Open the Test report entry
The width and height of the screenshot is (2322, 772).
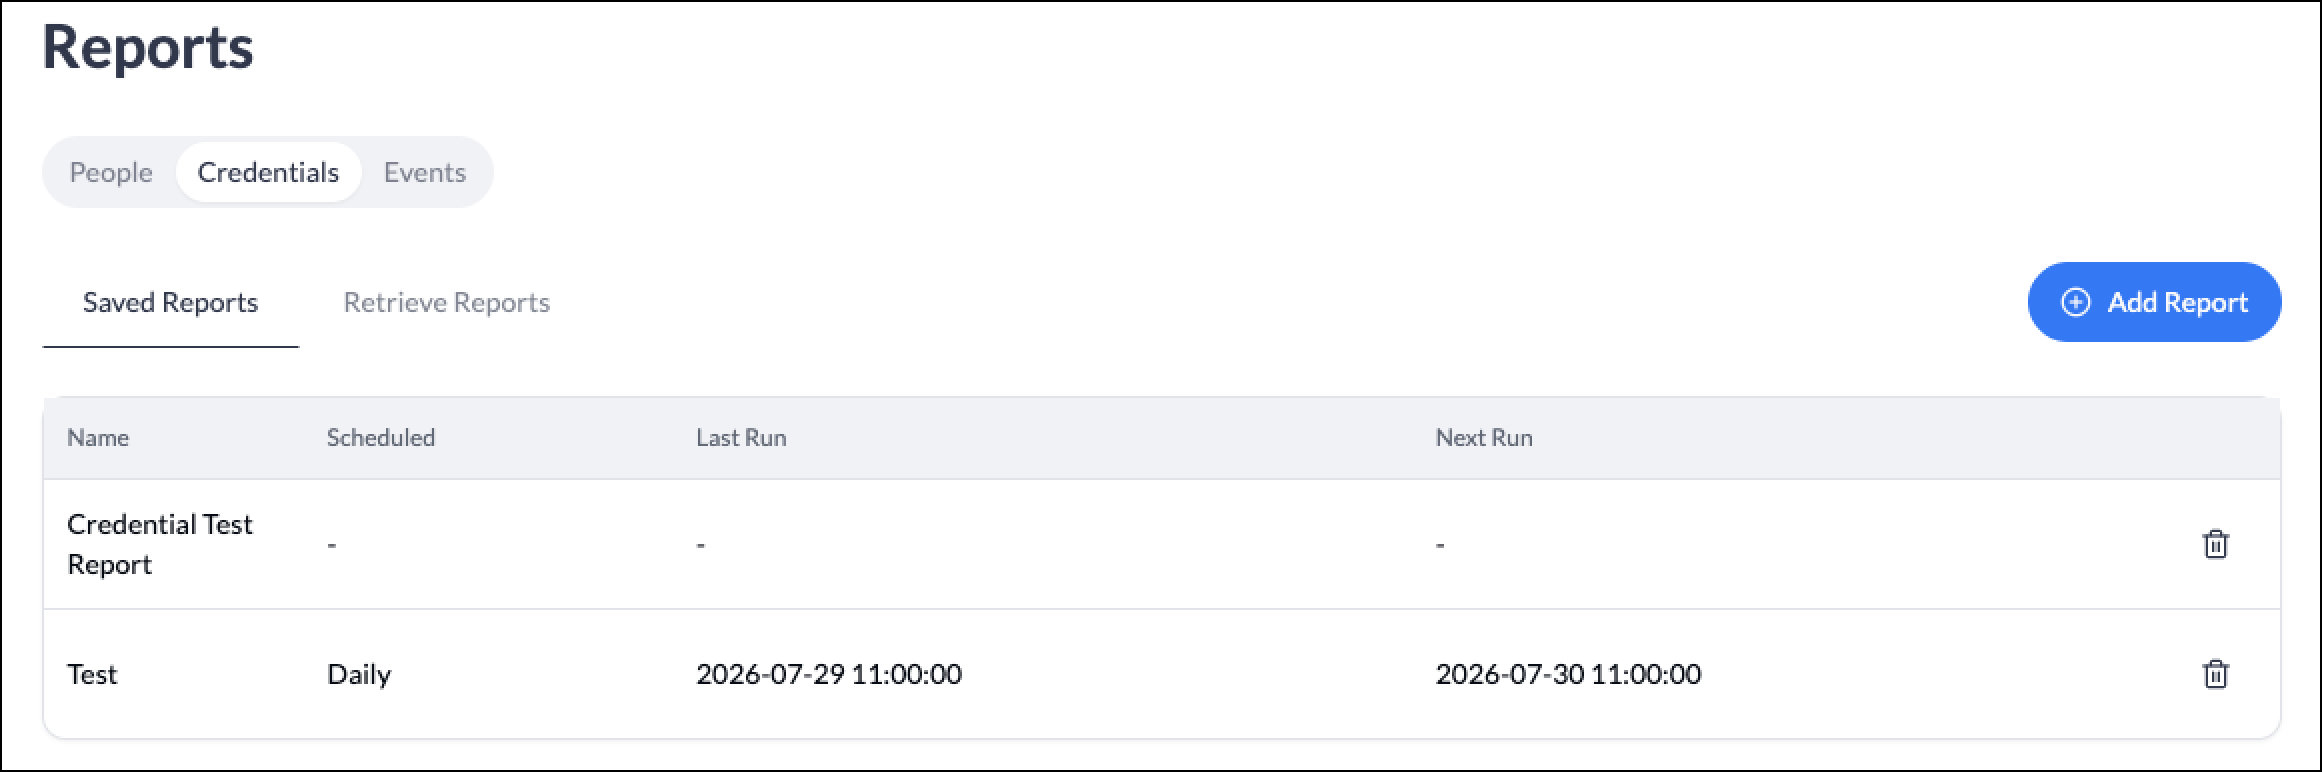[92, 674]
